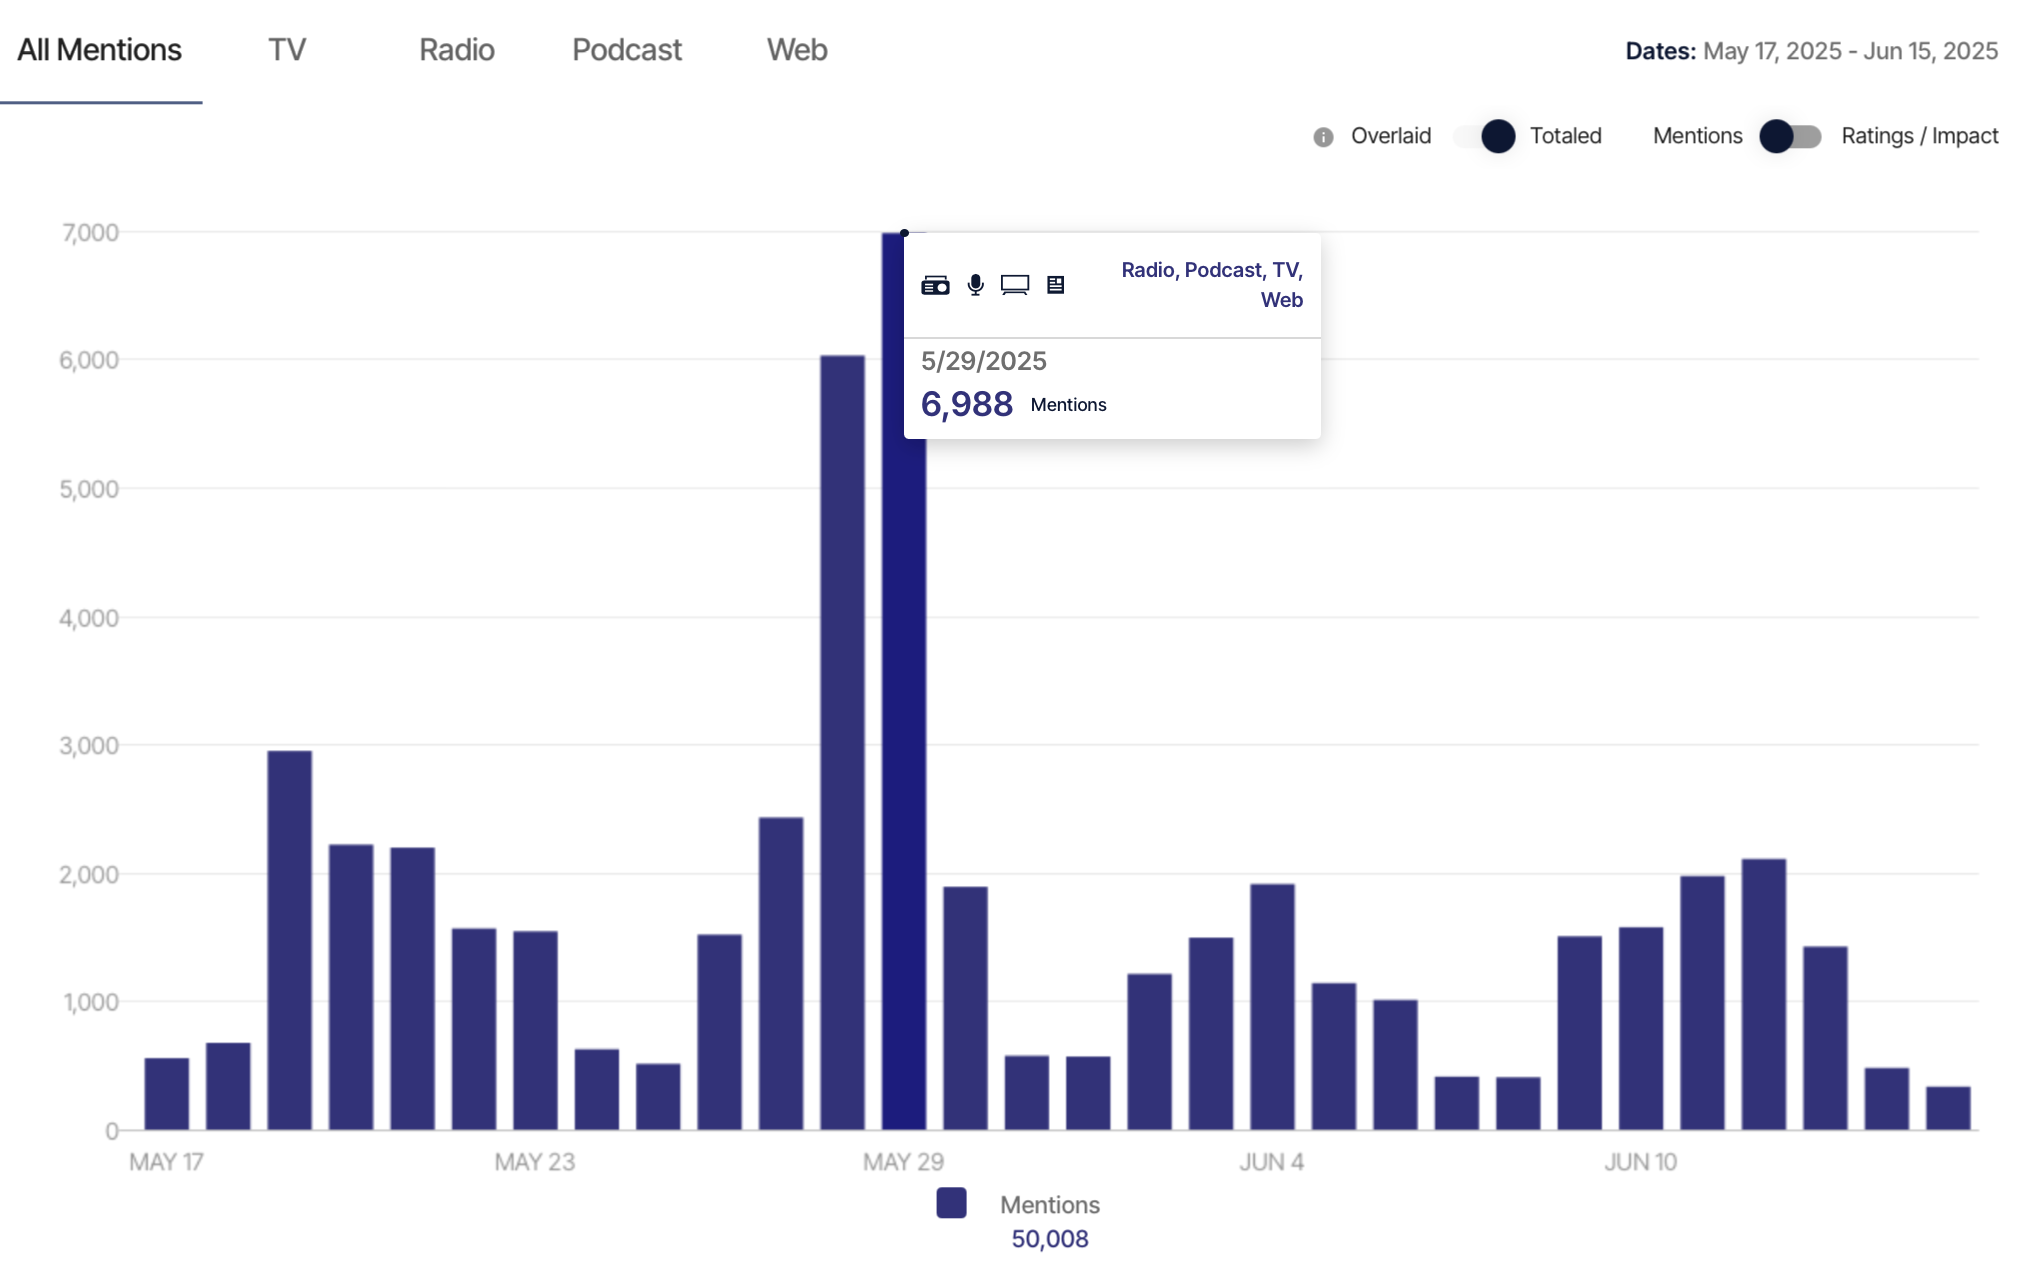
Task: Select the All Mentions tab
Action: (x=100, y=50)
